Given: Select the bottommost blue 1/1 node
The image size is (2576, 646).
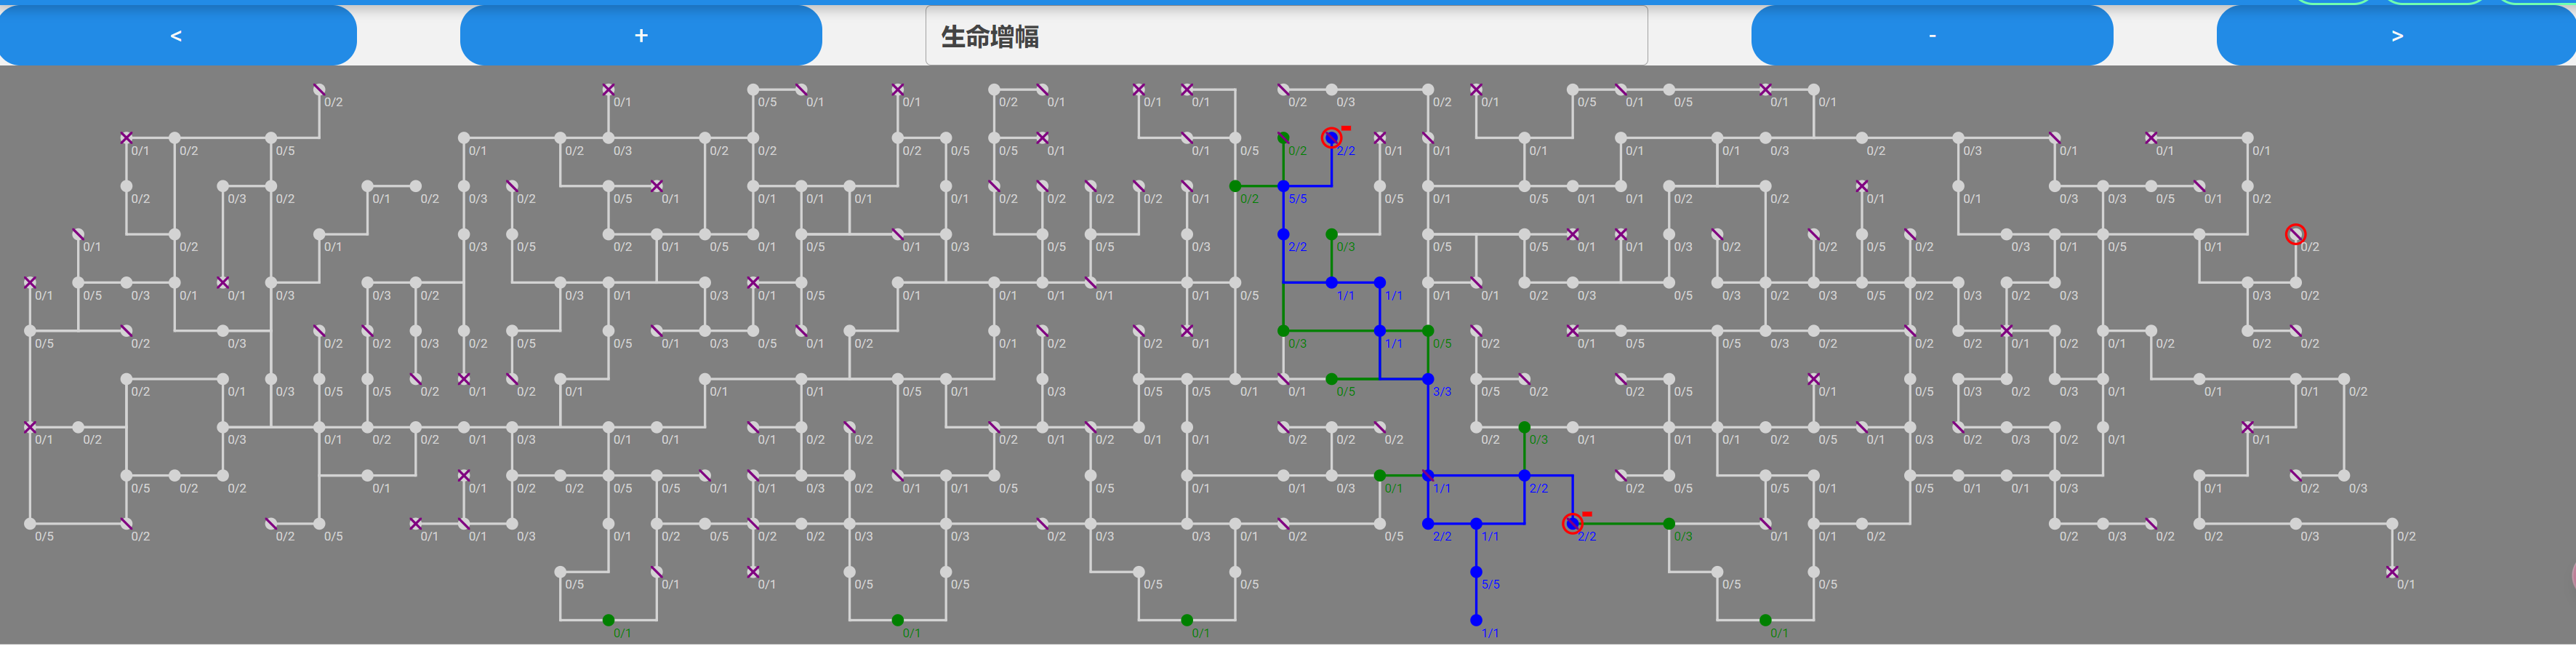Looking at the screenshot, I should 1476,620.
